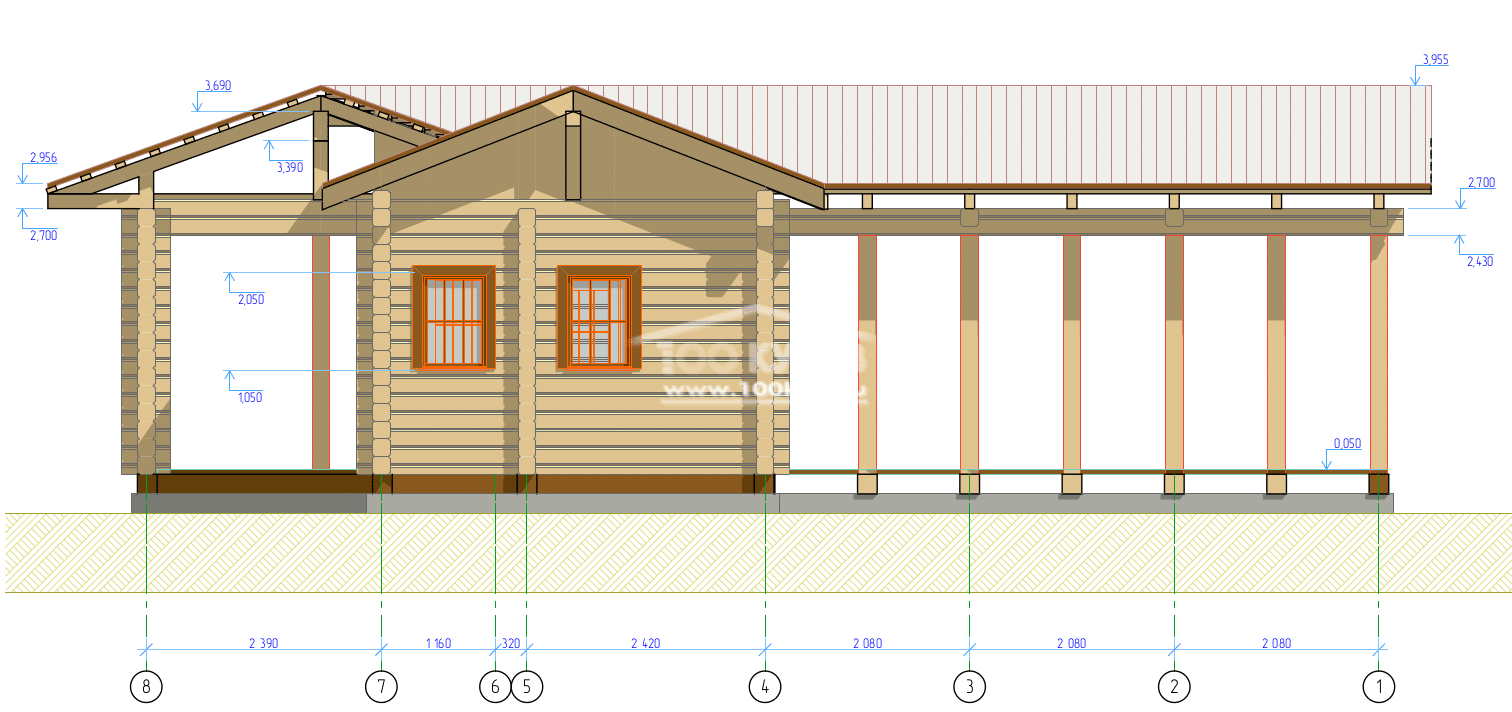Click grid axis marker 5
The image size is (1512, 712).
[527, 687]
